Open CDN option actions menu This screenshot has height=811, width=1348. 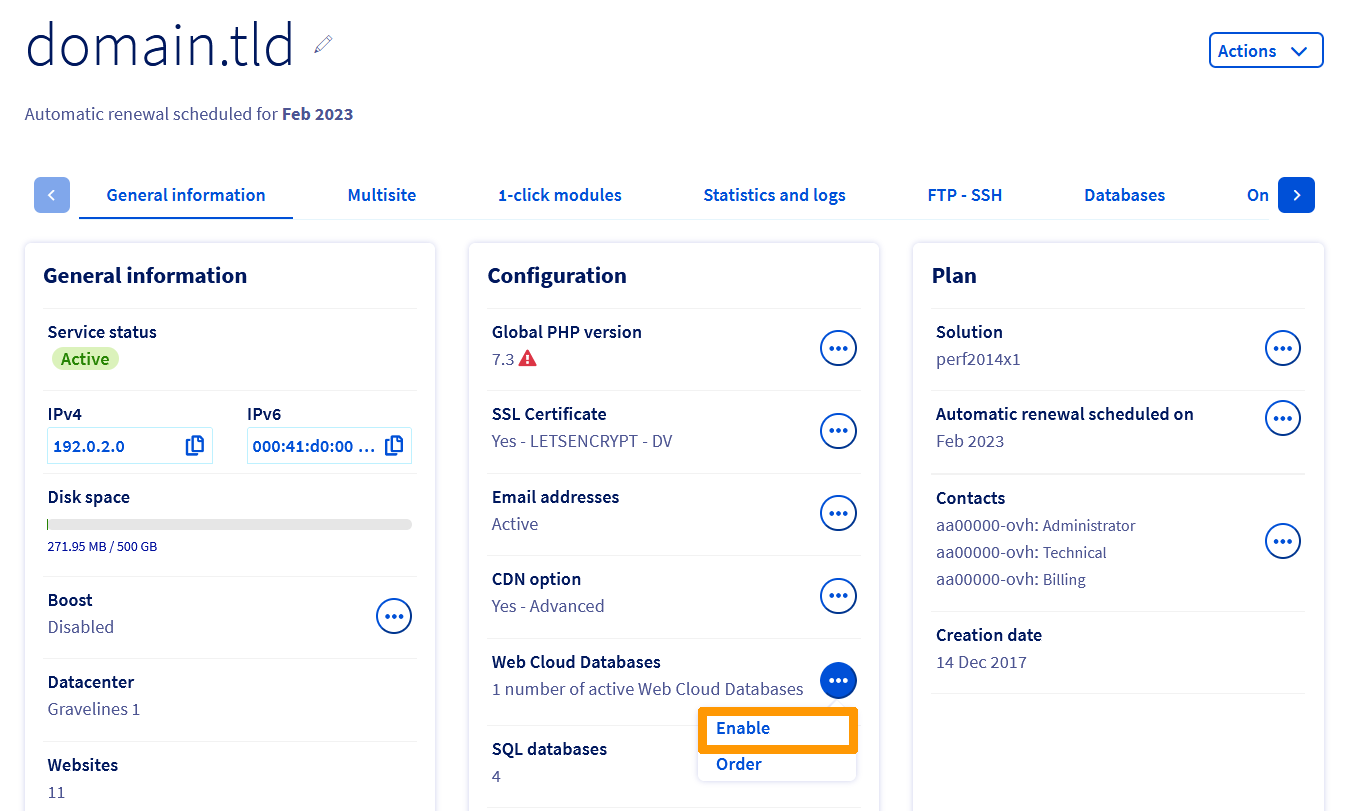[838, 596]
